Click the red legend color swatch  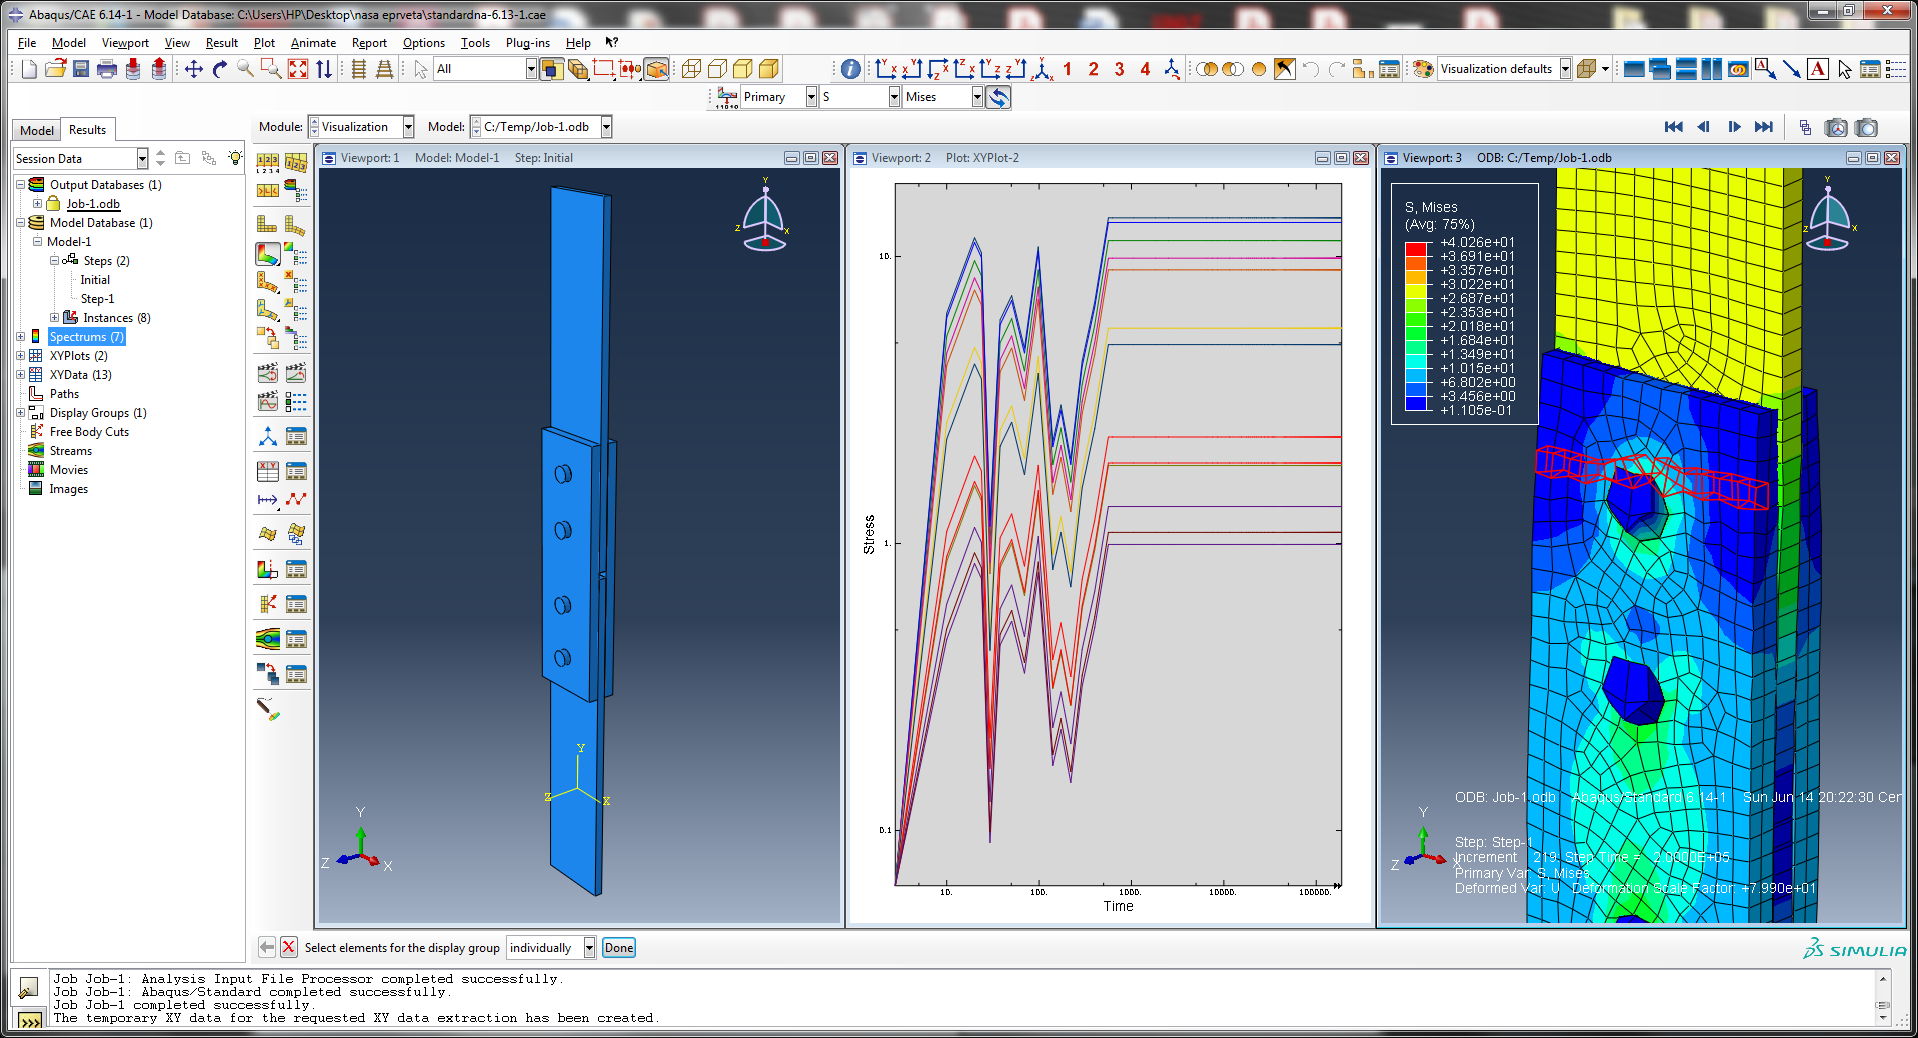1415,249
